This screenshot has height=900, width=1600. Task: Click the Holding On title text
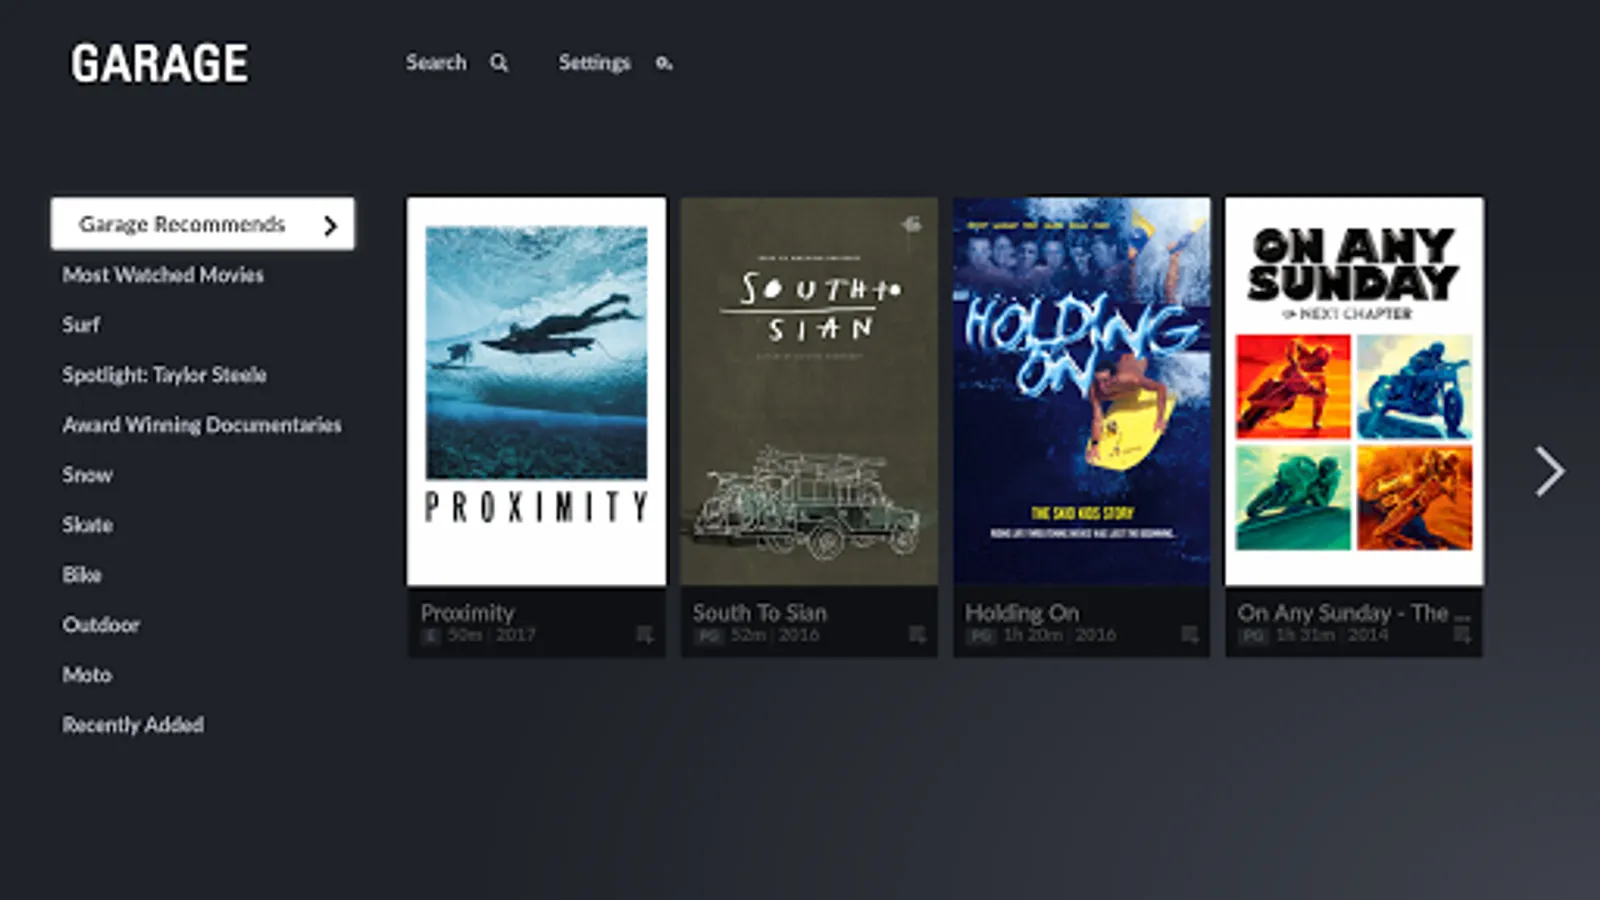pos(1022,612)
